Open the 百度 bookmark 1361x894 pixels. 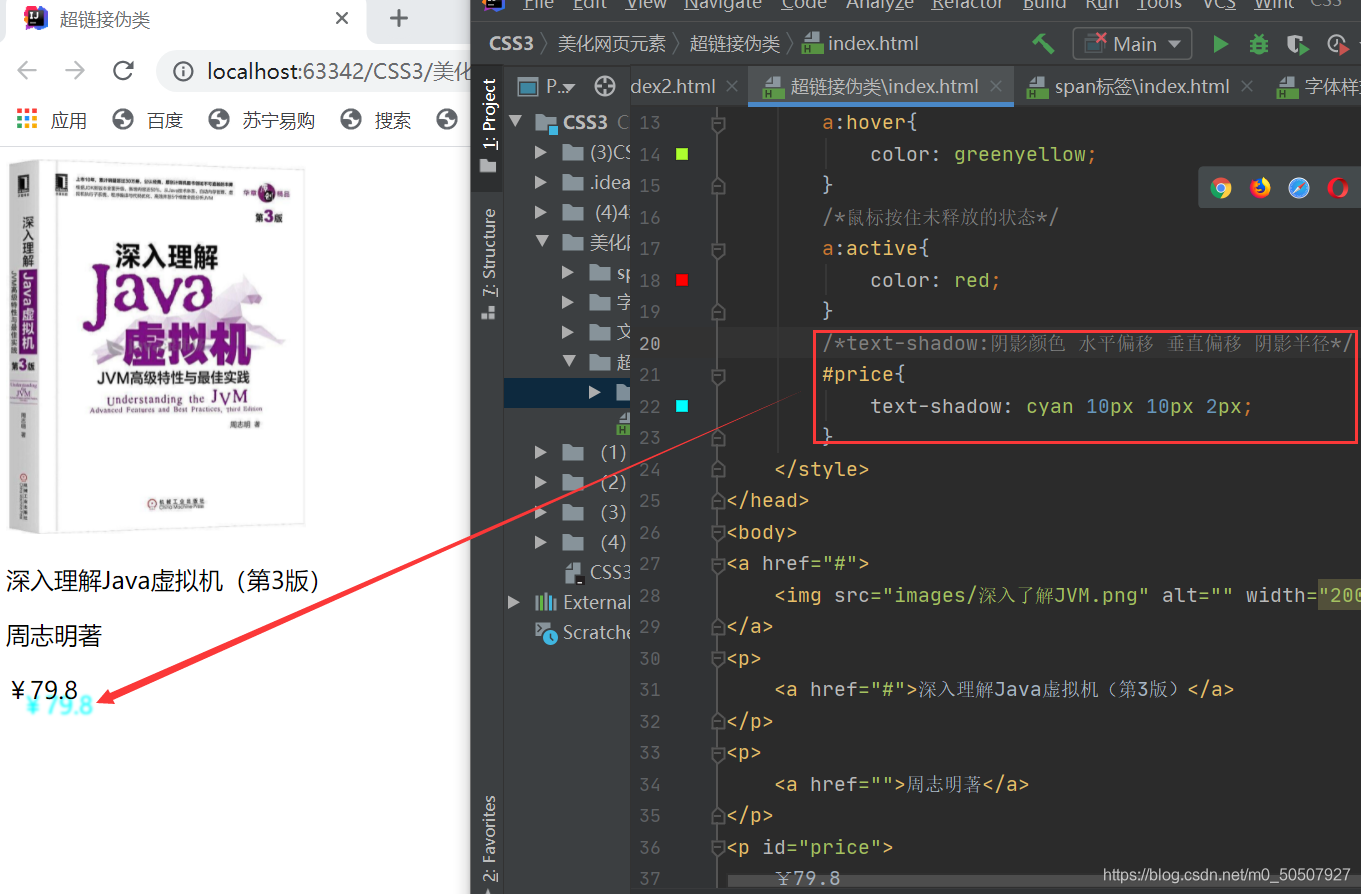tap(148, 120)
